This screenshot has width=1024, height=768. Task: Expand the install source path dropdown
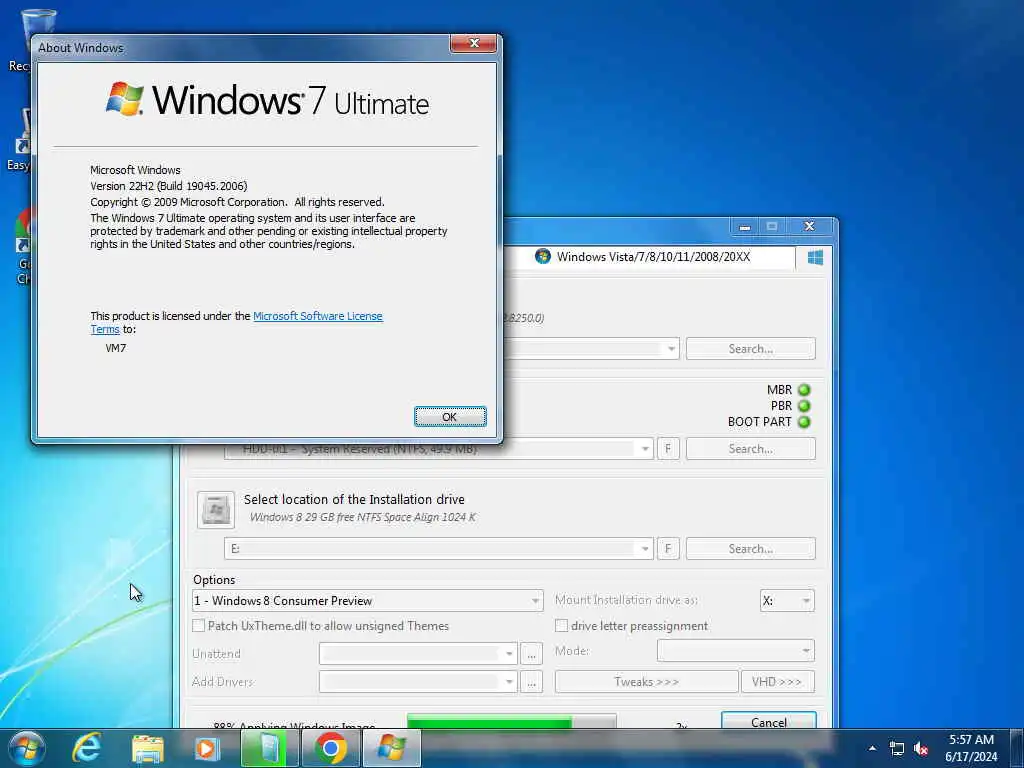click(x=671, y=349)
